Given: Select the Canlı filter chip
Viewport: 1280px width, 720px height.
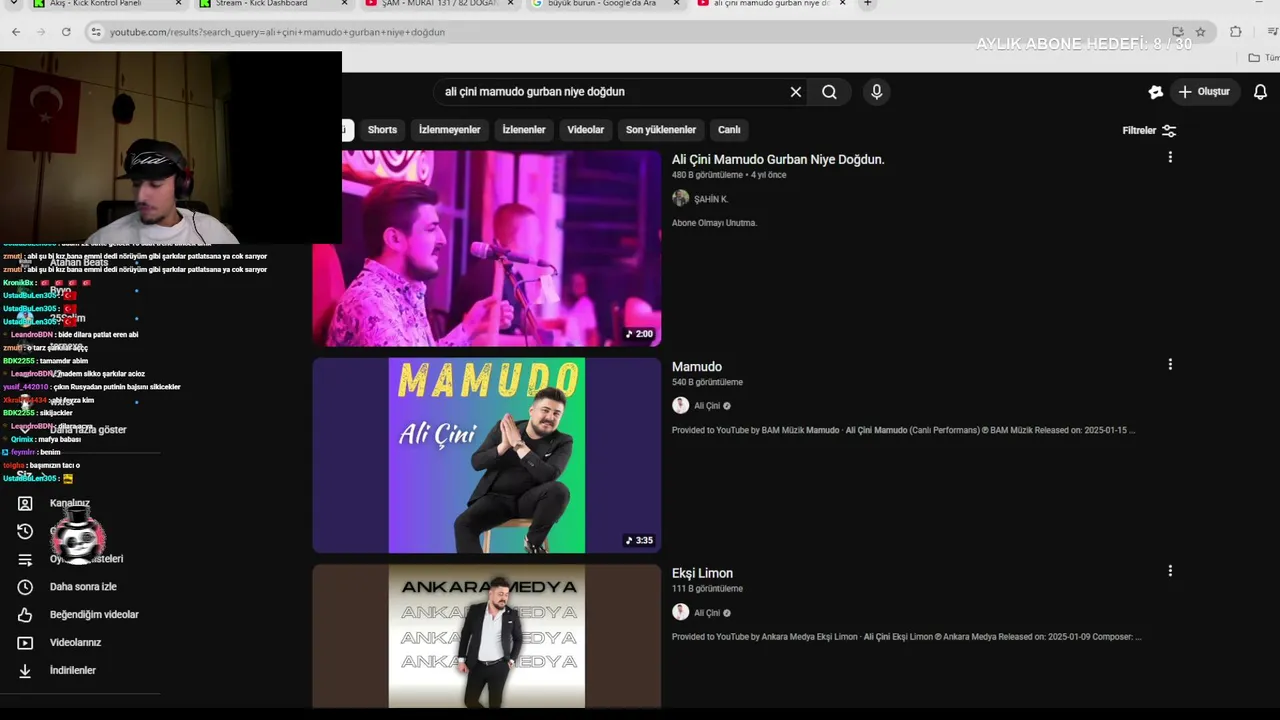Looking at the screenshot, I should [729, 130].
